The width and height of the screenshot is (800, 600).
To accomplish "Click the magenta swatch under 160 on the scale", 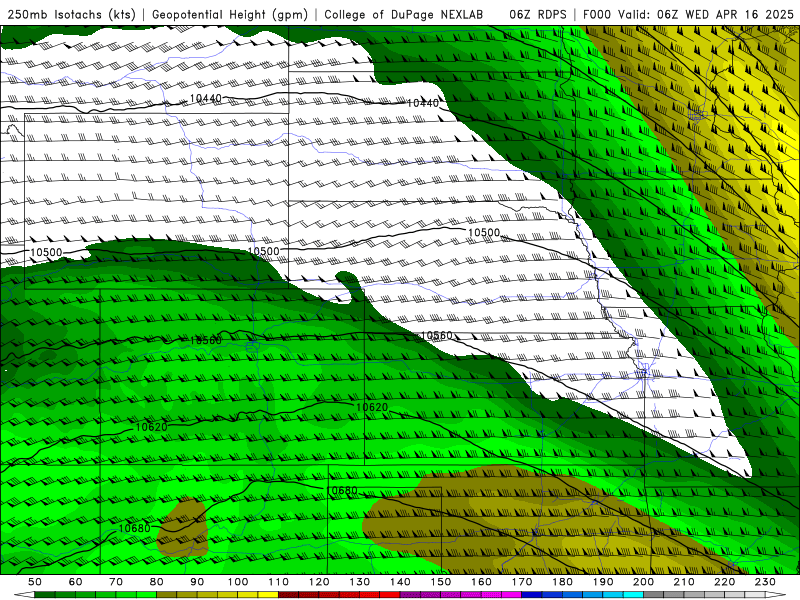I will pos(491,595).
